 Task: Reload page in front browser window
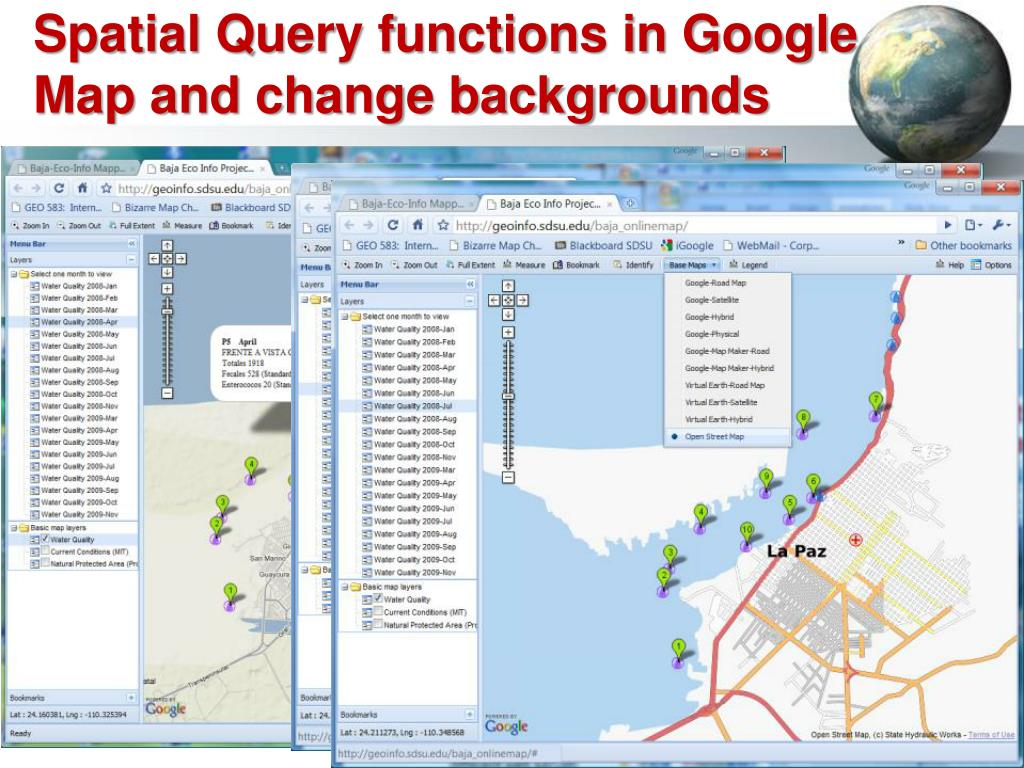click(x=392, y=225)
